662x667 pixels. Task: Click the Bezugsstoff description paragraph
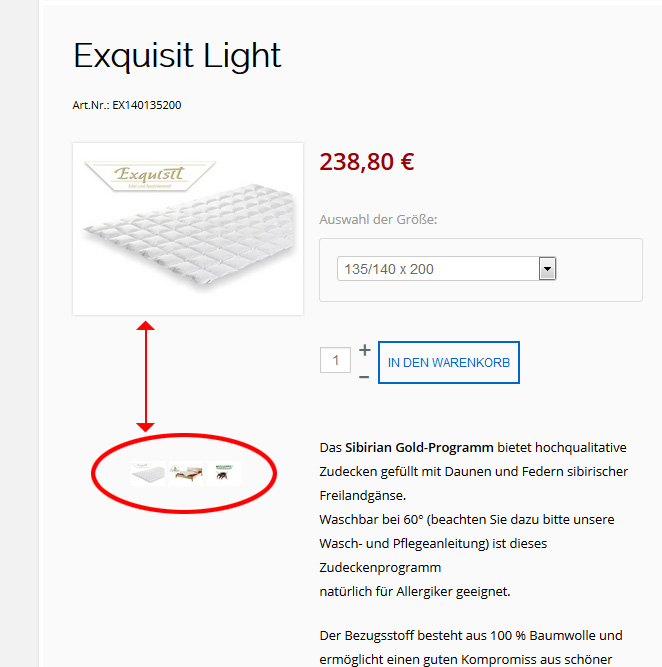pos(470,635)
